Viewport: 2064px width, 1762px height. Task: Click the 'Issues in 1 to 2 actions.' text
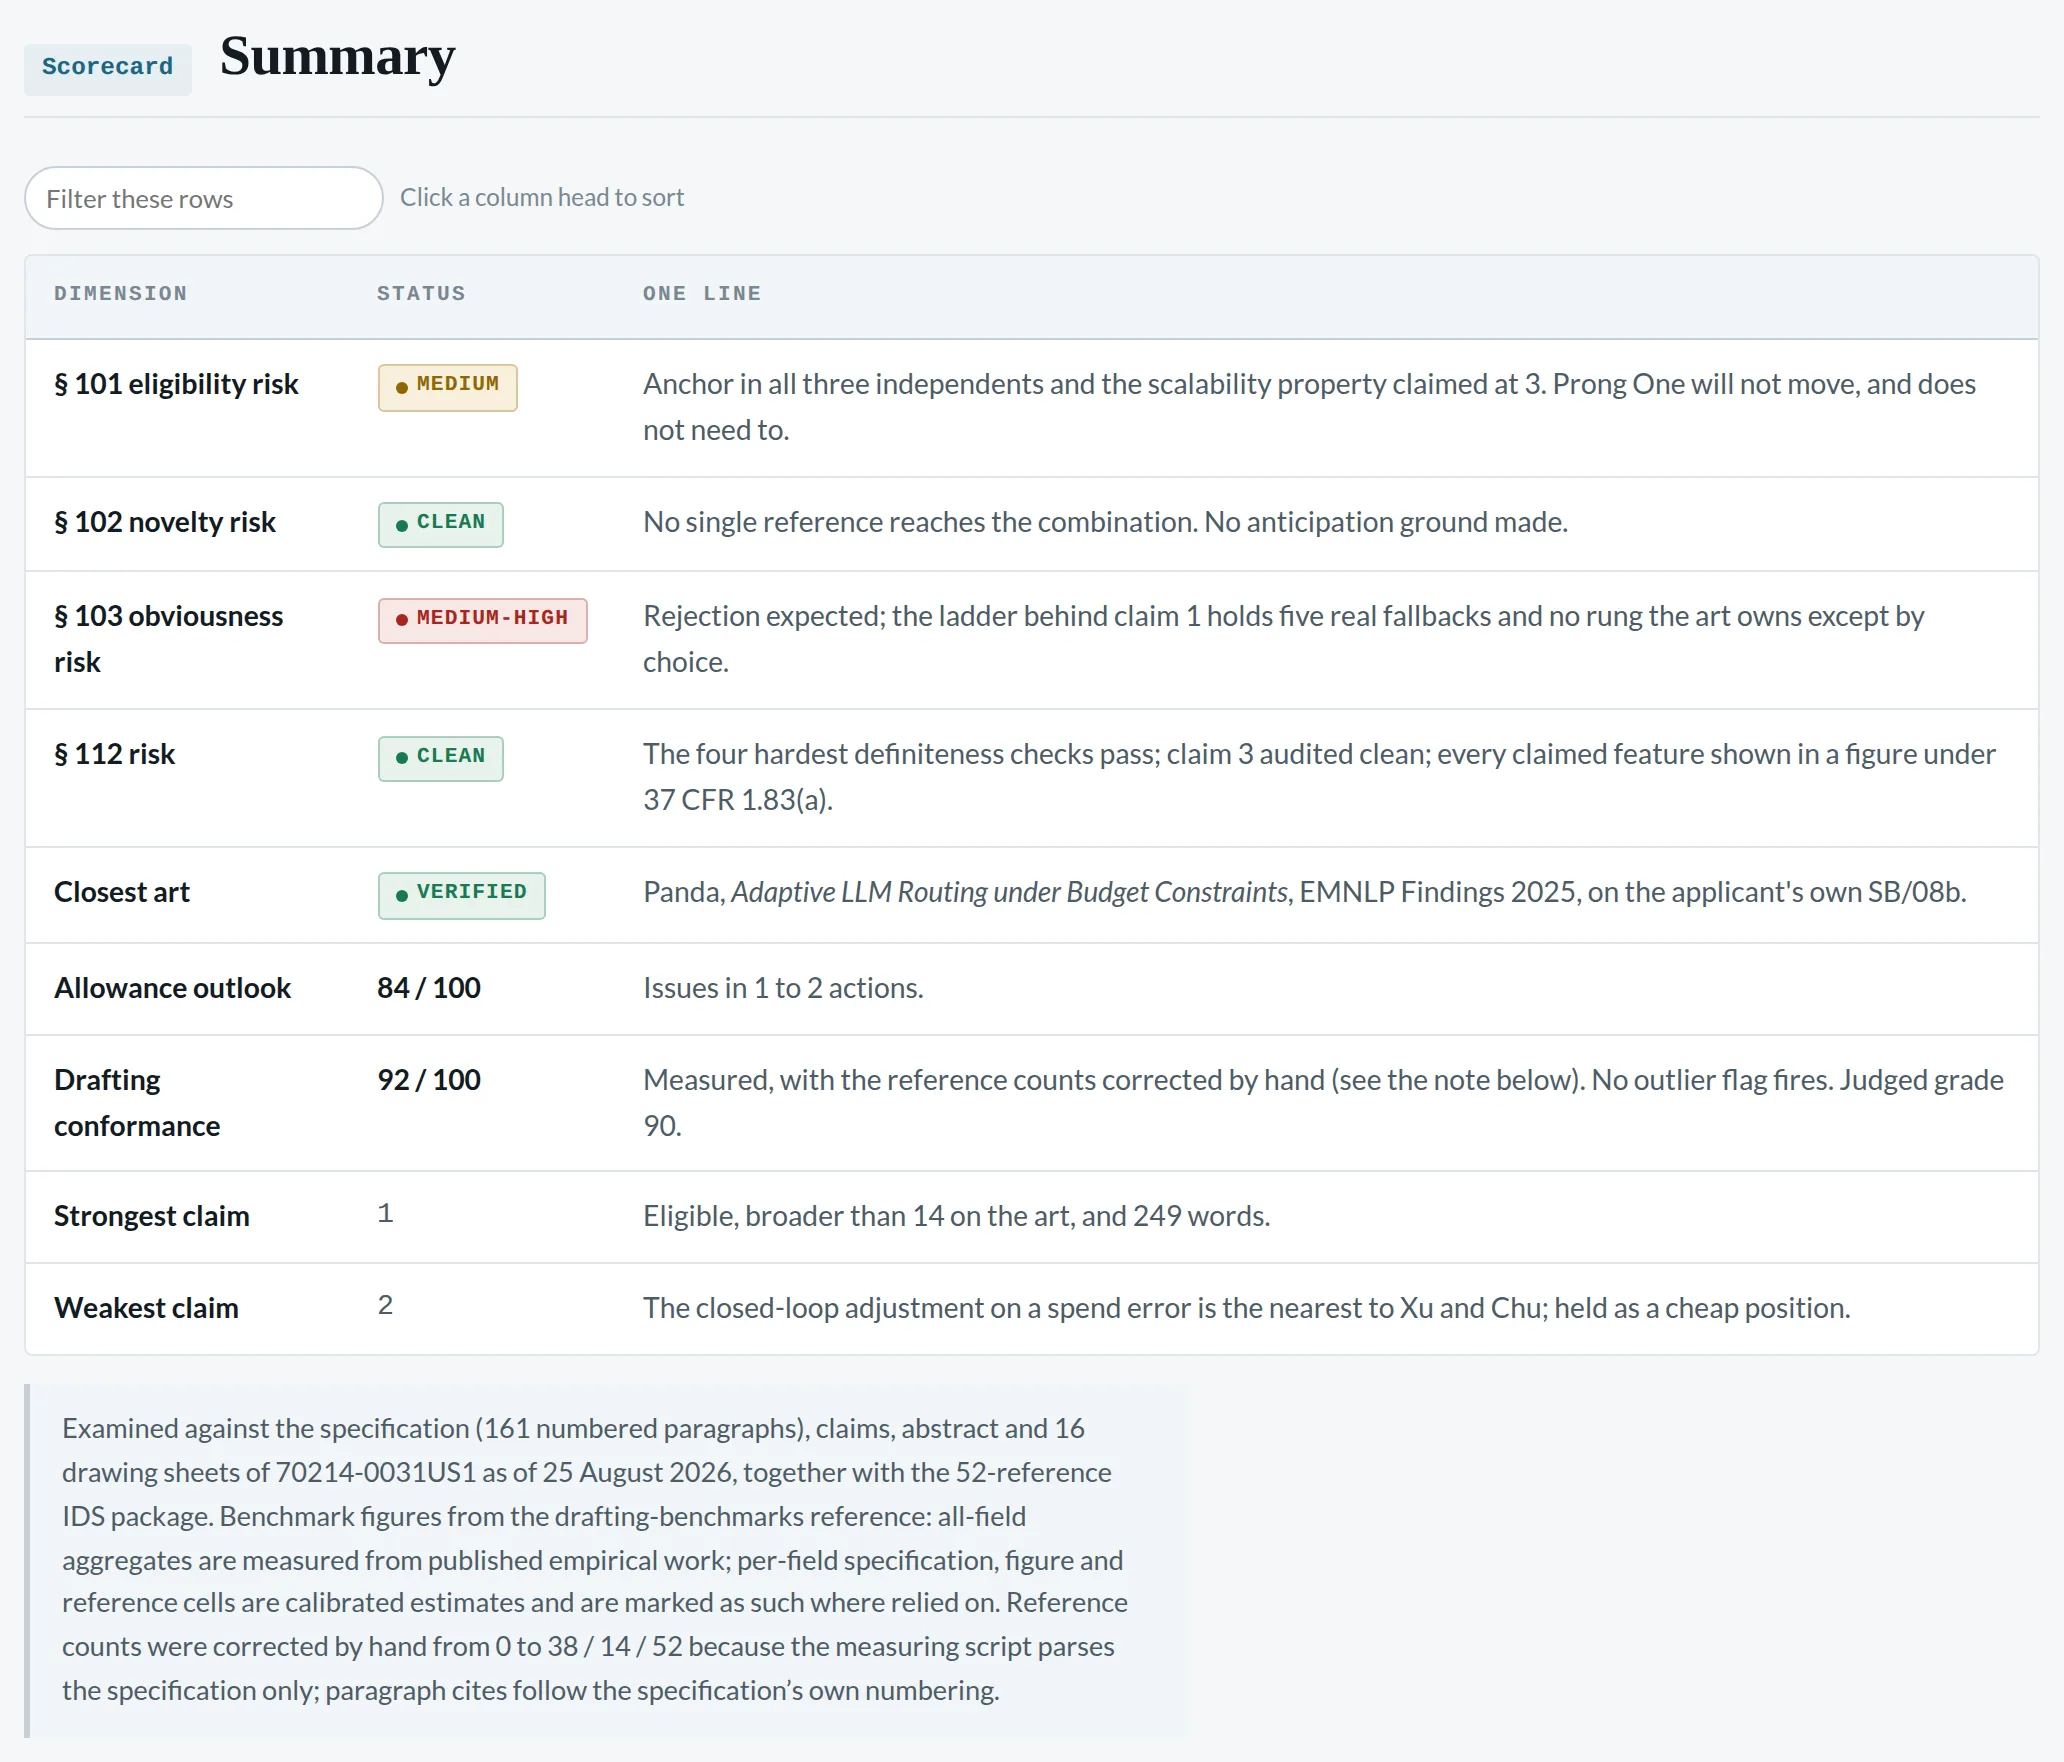[x=783, y=988]
